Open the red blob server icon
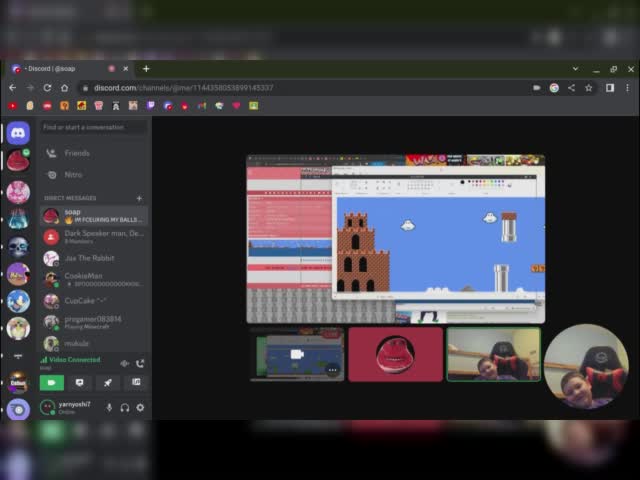 pyautogui.click(x=18, y=160)
